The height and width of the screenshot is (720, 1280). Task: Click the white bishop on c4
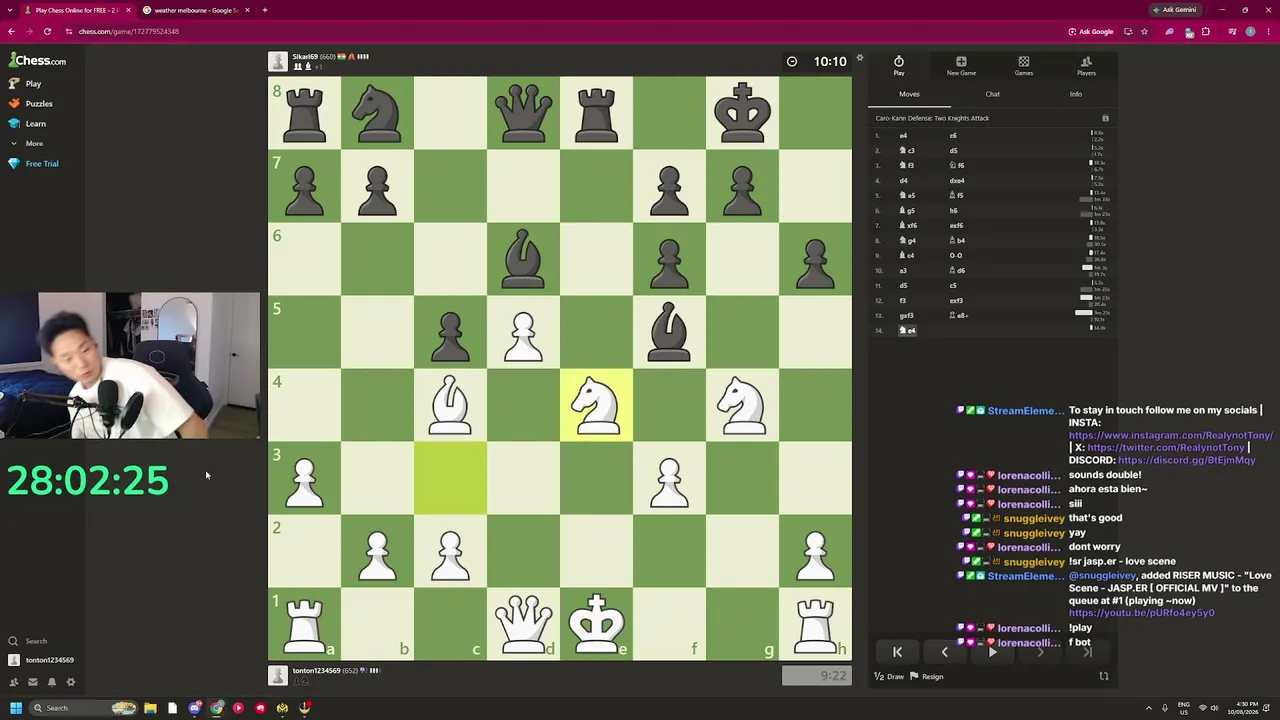click(450, 405)
